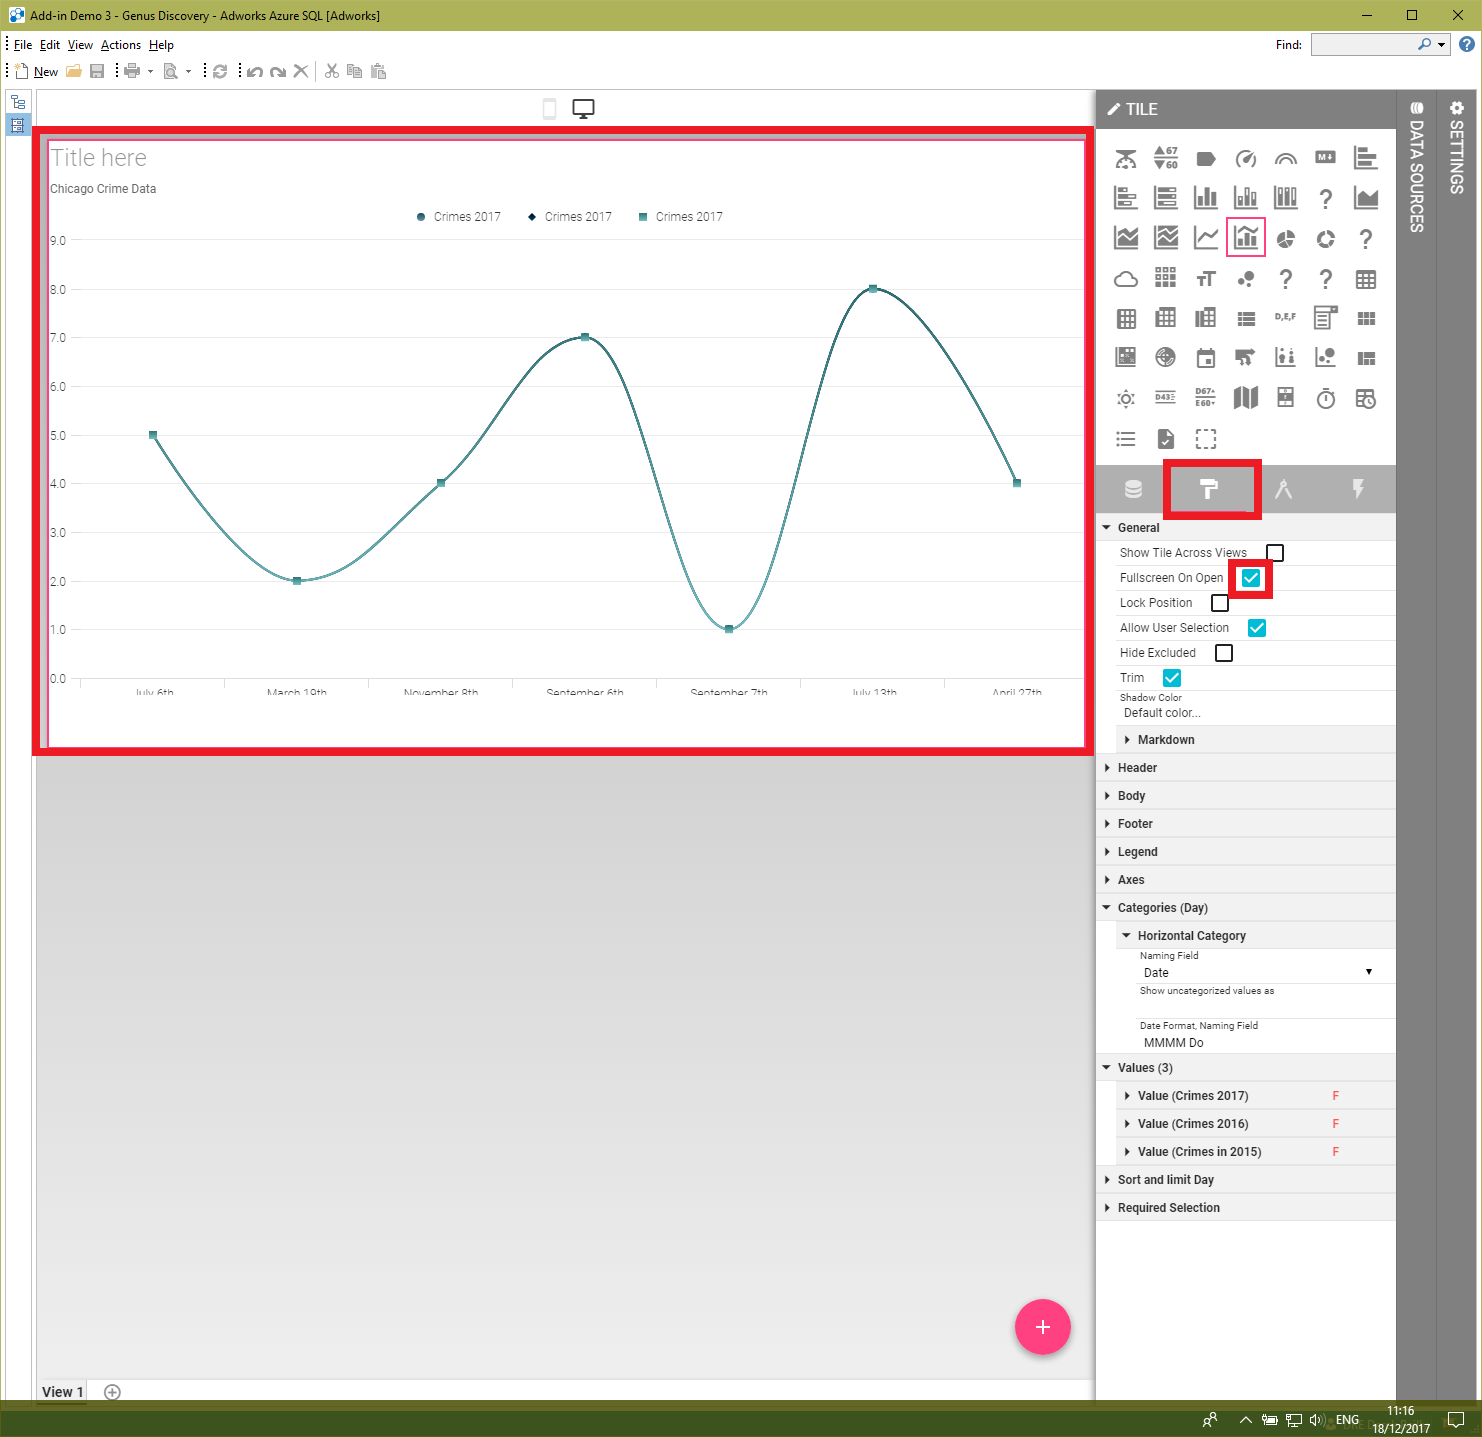Open the Naming Field Date dropdown
The width and height of the screenshot is (1482, 1437).
(1258, 972)
